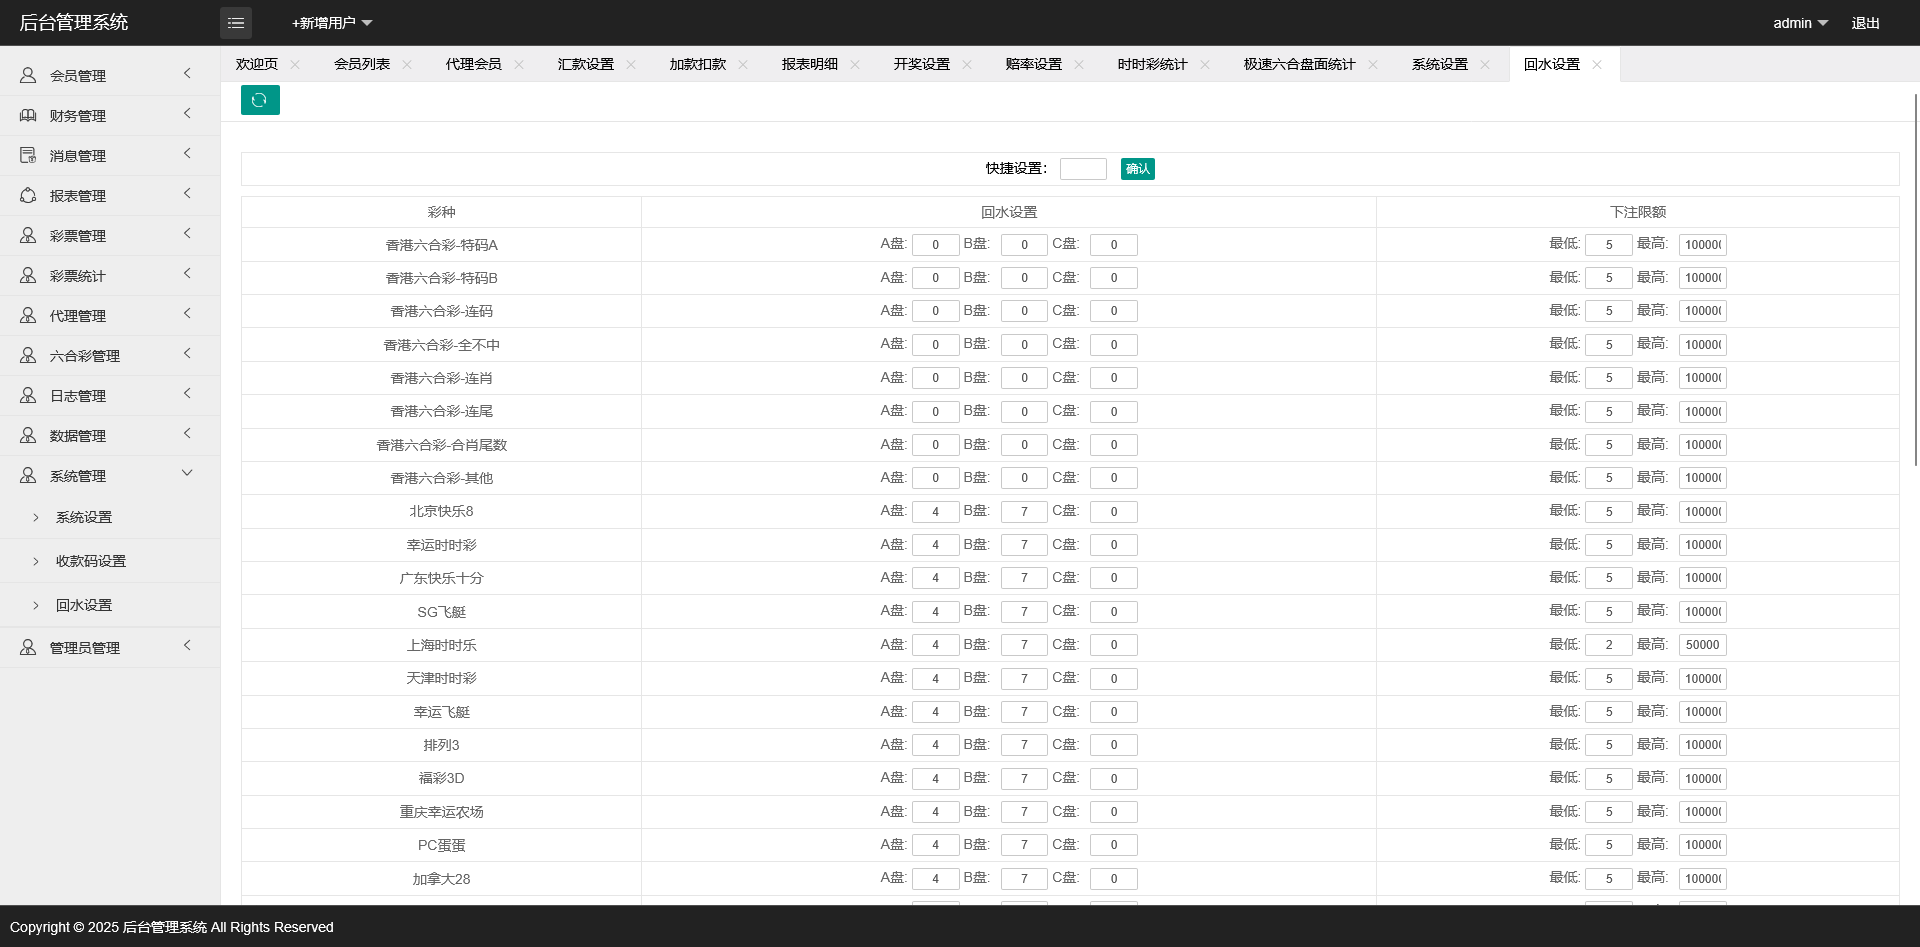Open 收款码设置 in the sidebar
The width and height of the screenshot is (1920, 947).
(91, 561)
